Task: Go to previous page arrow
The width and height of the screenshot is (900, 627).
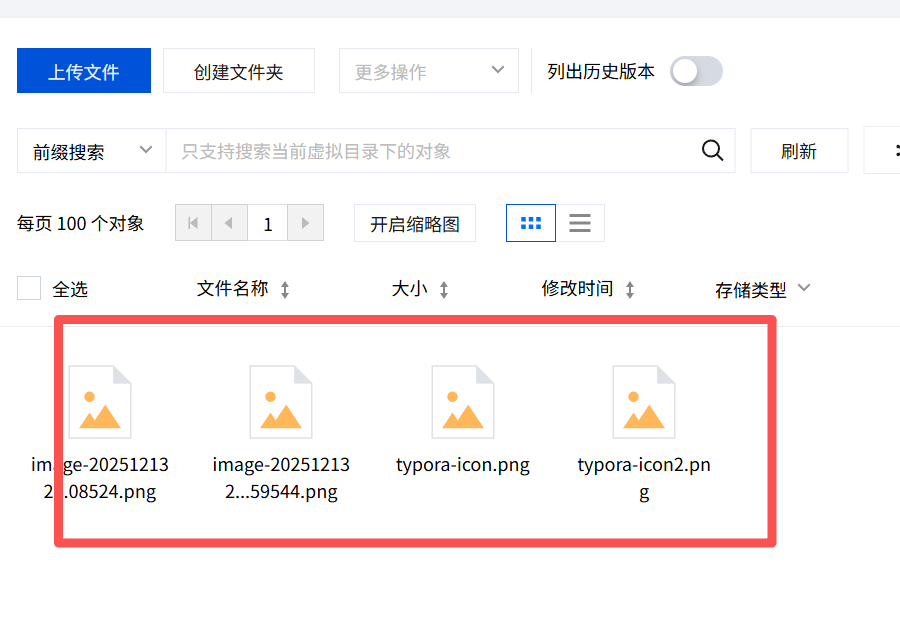Action: click(229, 223)
